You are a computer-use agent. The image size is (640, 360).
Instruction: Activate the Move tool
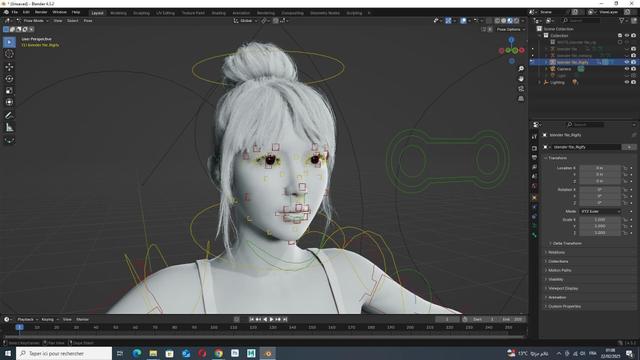pos(9,67)
